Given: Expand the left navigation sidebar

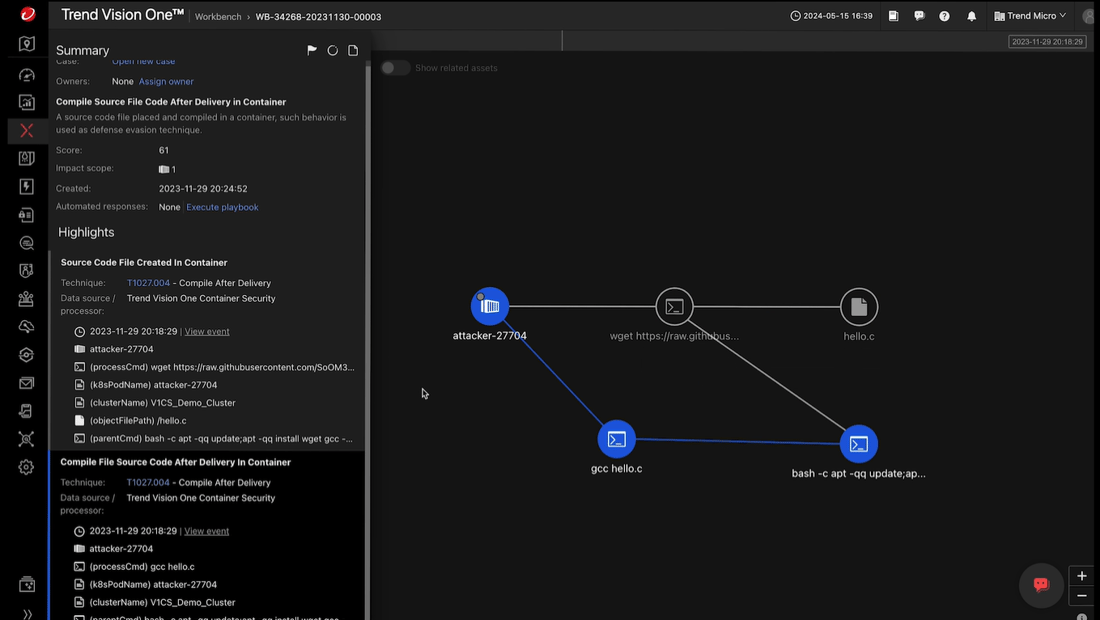Looking at the screenshot, I should (27, 613).
